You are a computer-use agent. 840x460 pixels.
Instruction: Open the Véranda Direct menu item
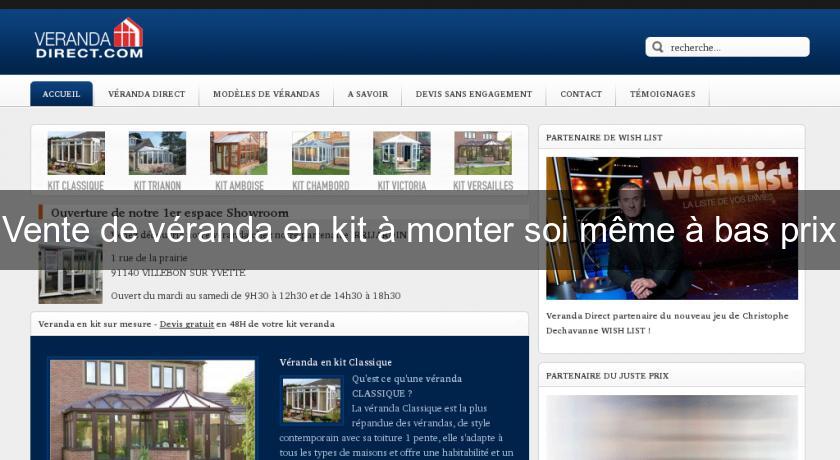pos(146,94)
